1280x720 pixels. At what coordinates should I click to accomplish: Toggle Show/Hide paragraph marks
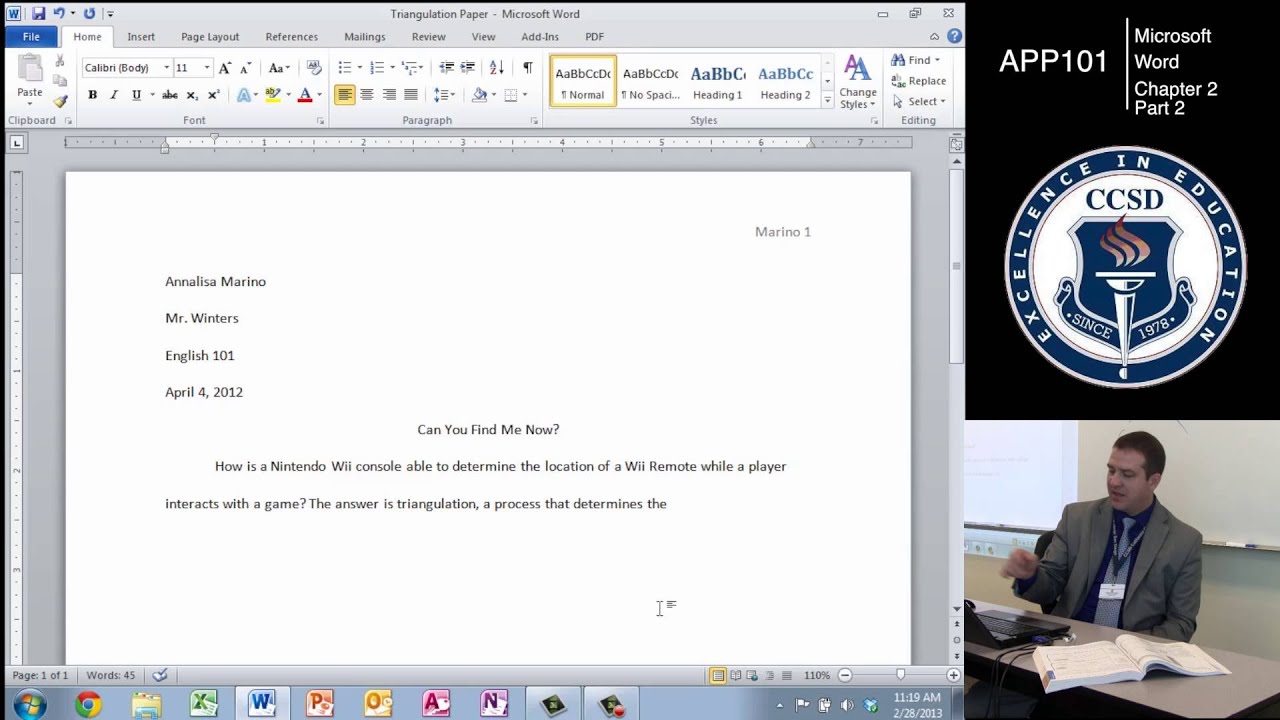527,68
